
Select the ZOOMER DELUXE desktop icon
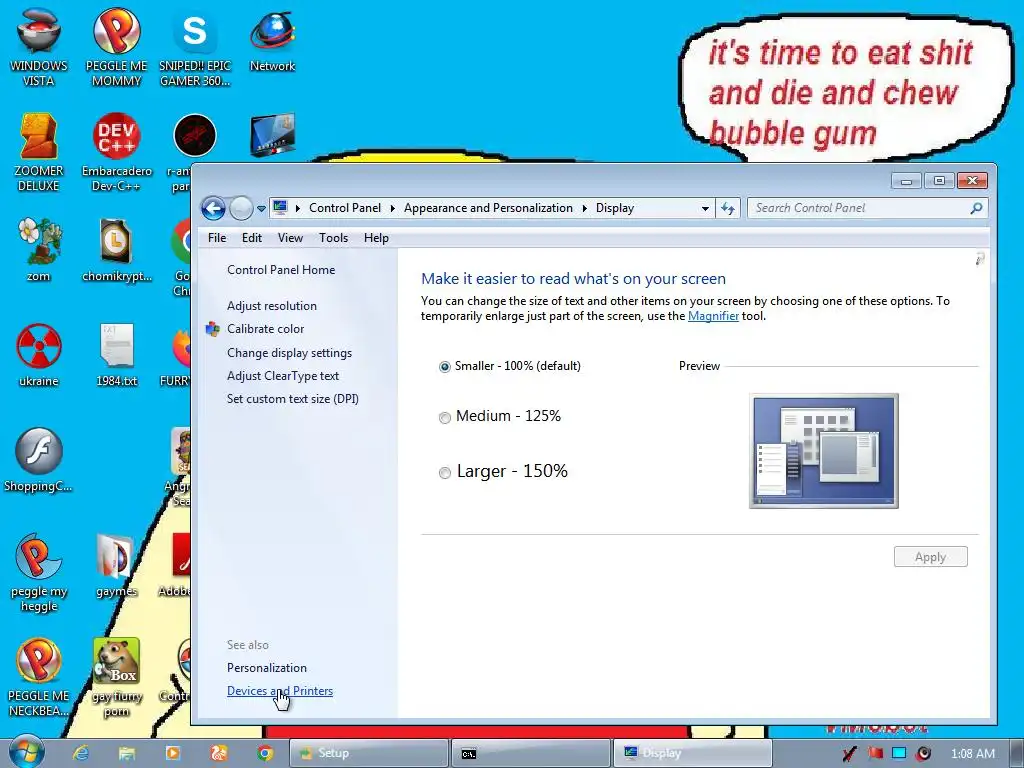click(39, 152)
